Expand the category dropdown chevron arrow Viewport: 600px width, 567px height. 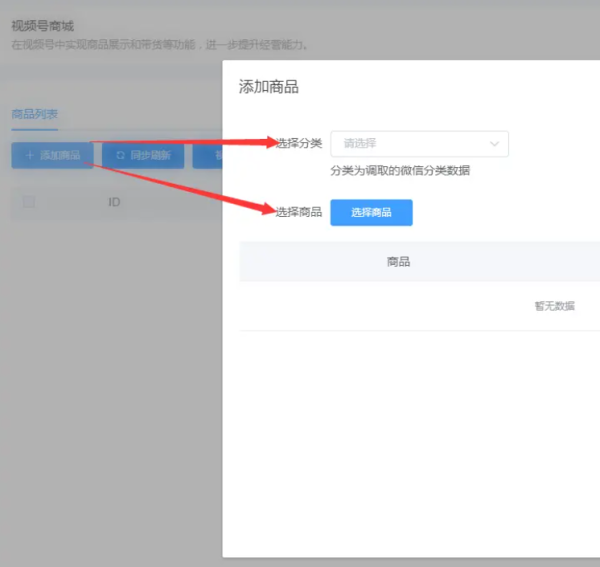[x=494, y=144]
